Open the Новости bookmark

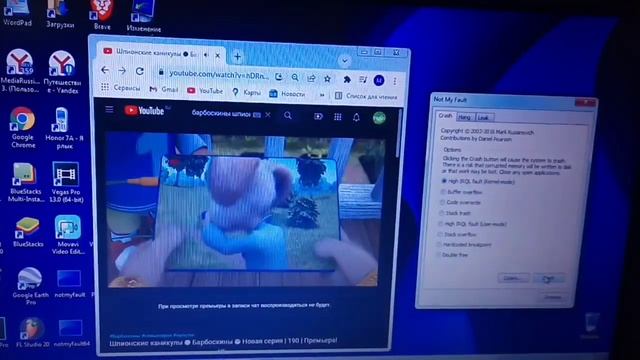(287, 93)
